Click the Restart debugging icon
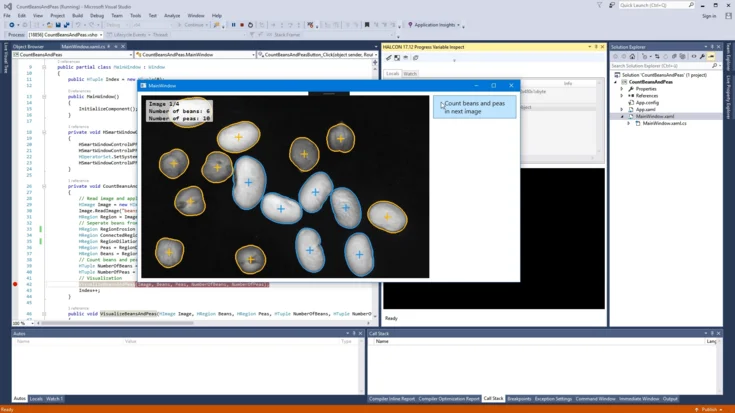The height and width of the screenshot is (413, 735). [x=250, y=25]
